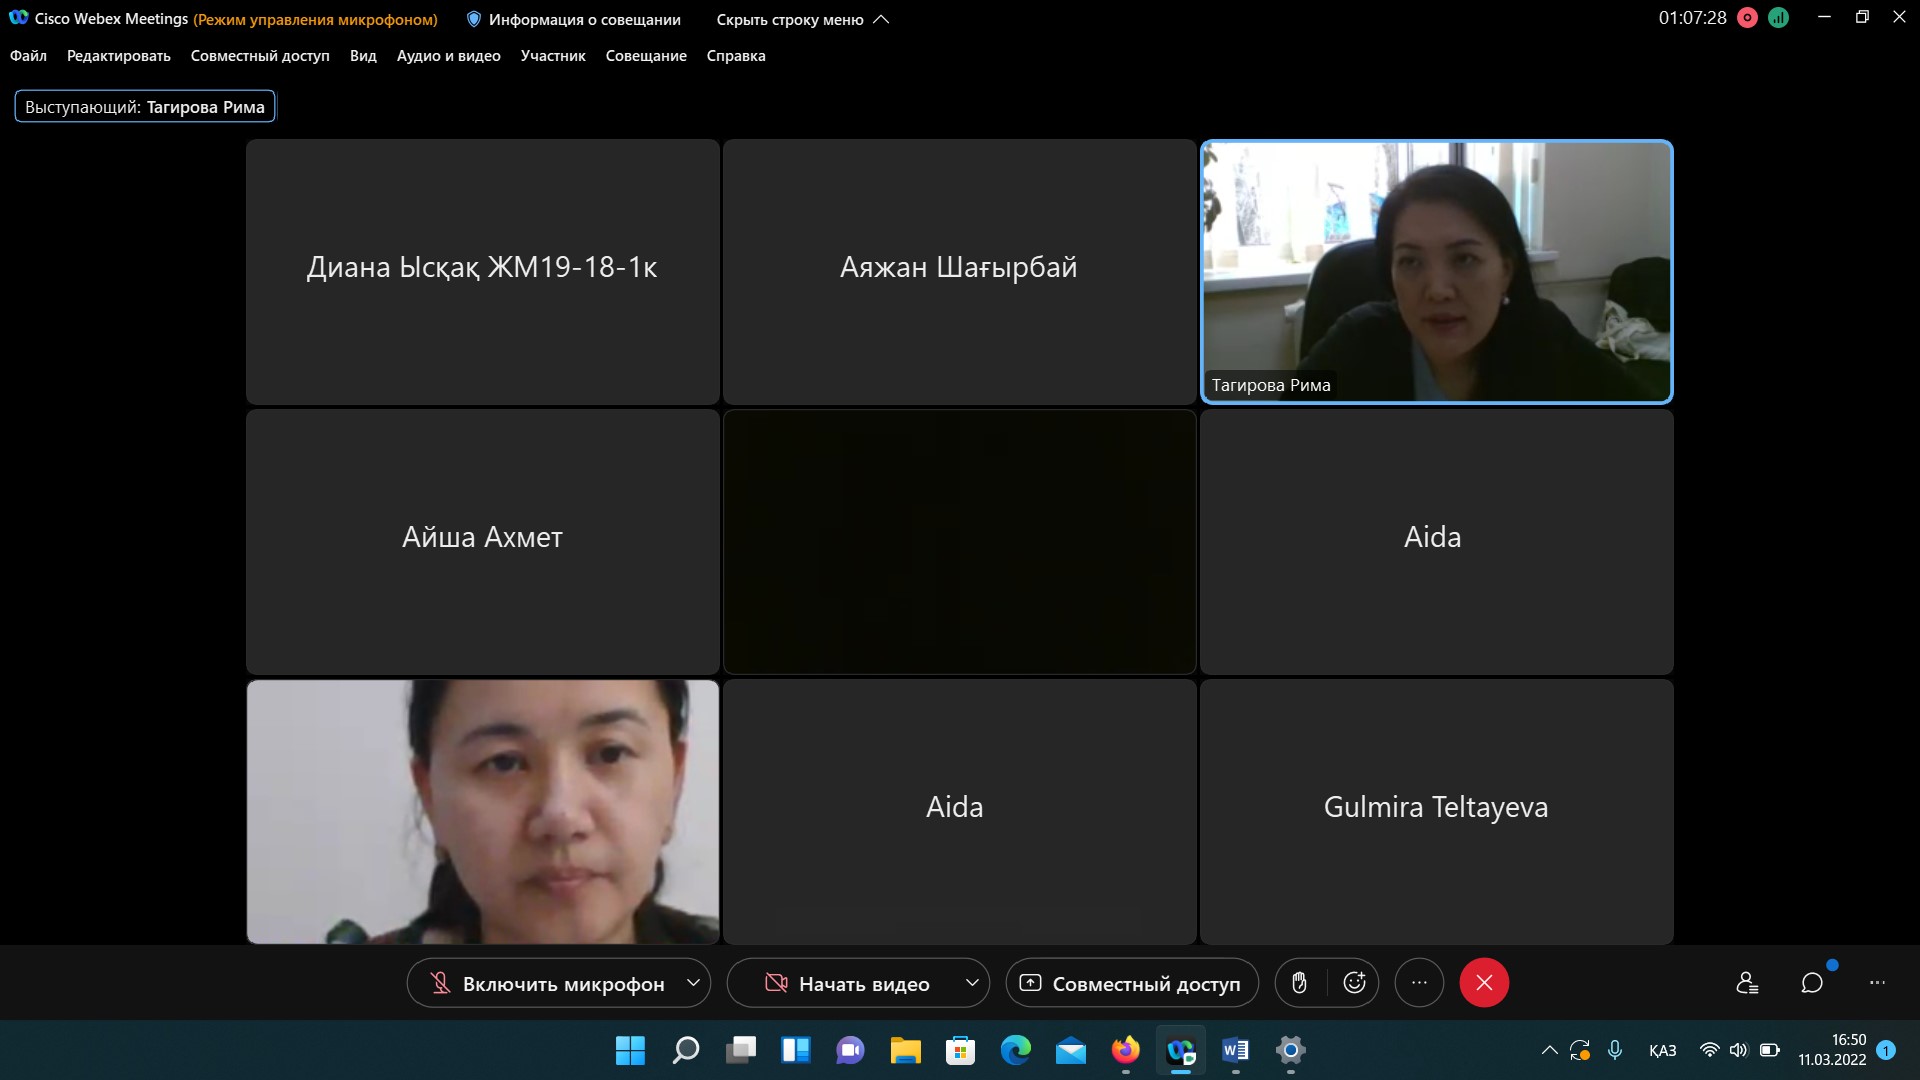The height and width of the screenshot is (1080, 1920).
Task: Unmute with Включить микрофон button
Action: pyautogui.click(x=547, y=984)
